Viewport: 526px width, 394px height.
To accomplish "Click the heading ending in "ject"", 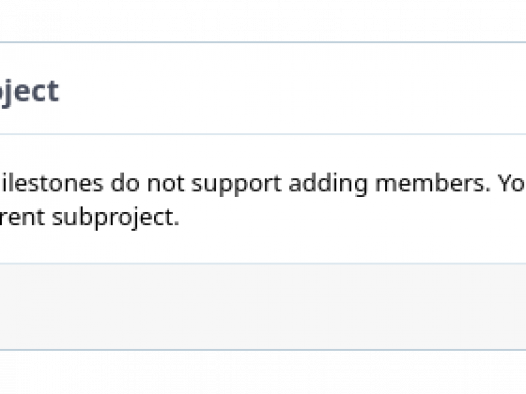I will tap(30, 92).
